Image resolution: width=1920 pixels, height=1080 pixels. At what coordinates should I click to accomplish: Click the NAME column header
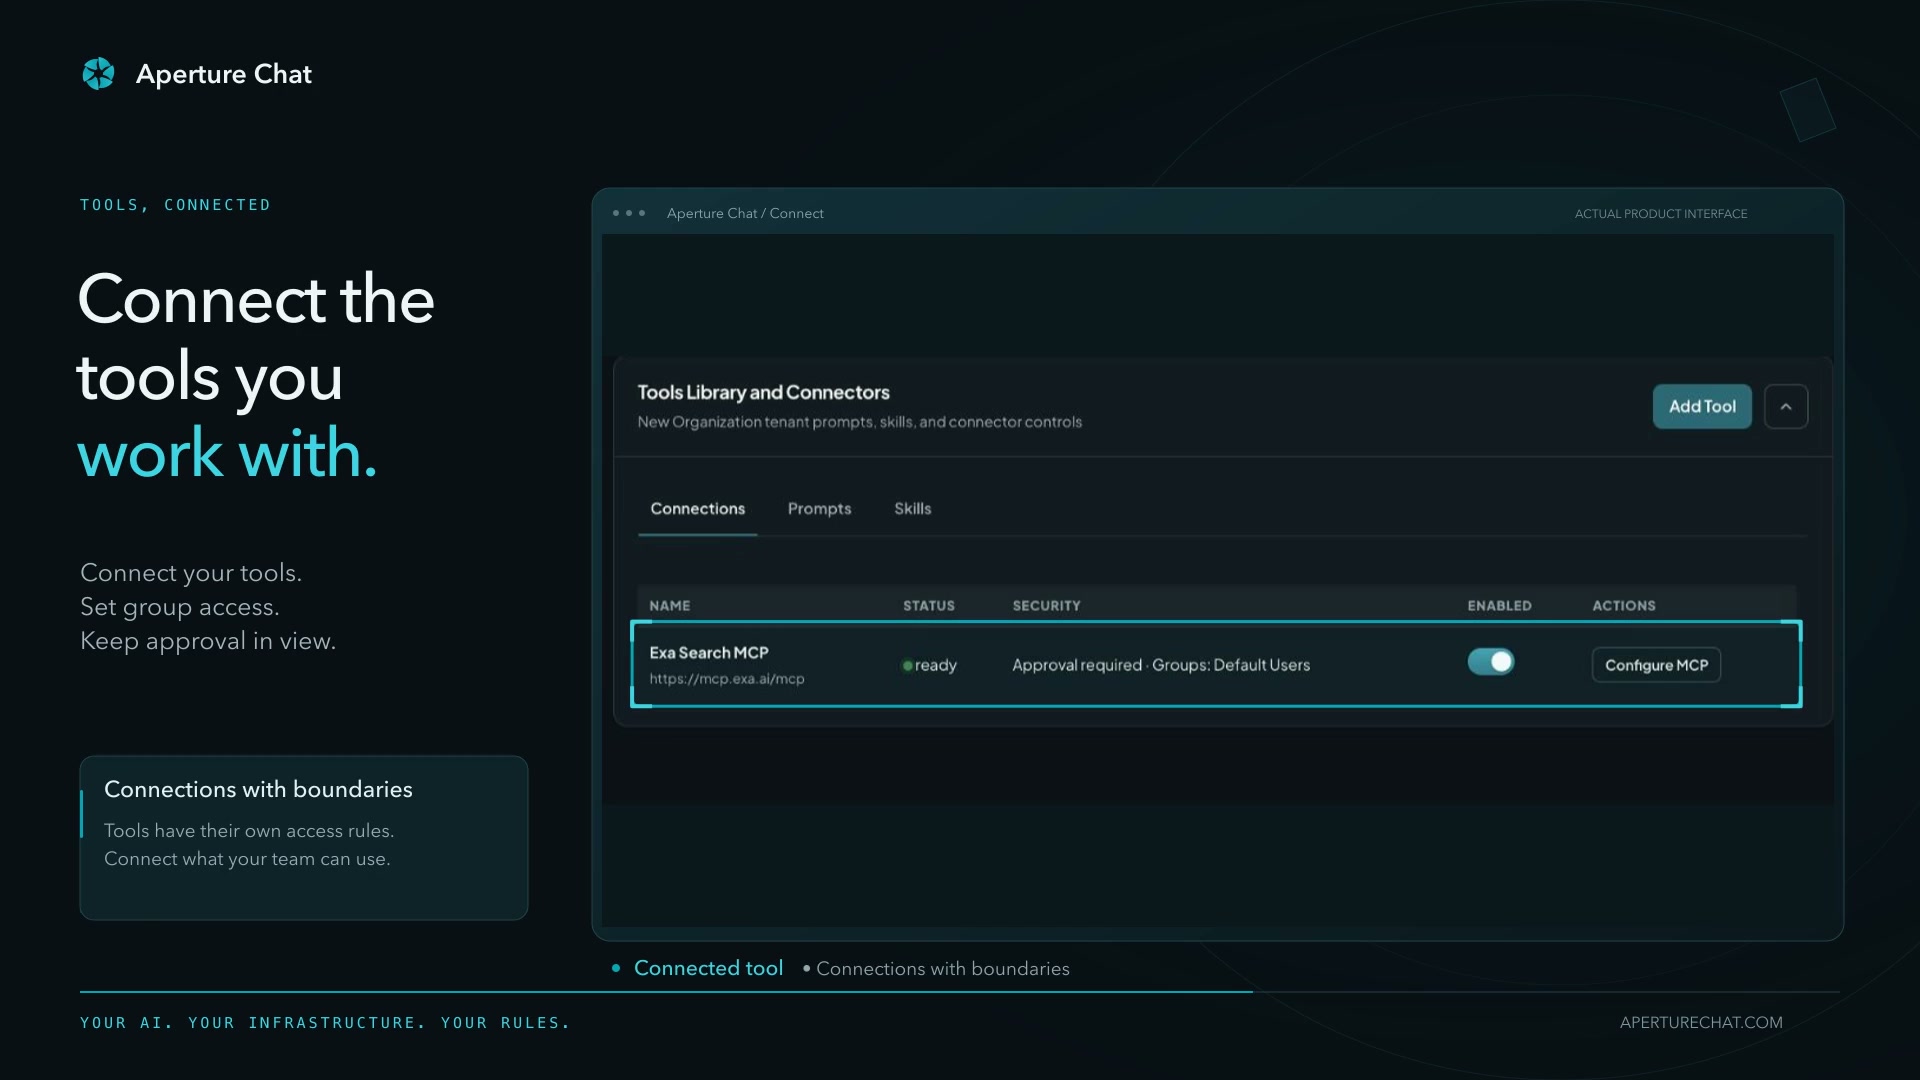click(670, 606)
